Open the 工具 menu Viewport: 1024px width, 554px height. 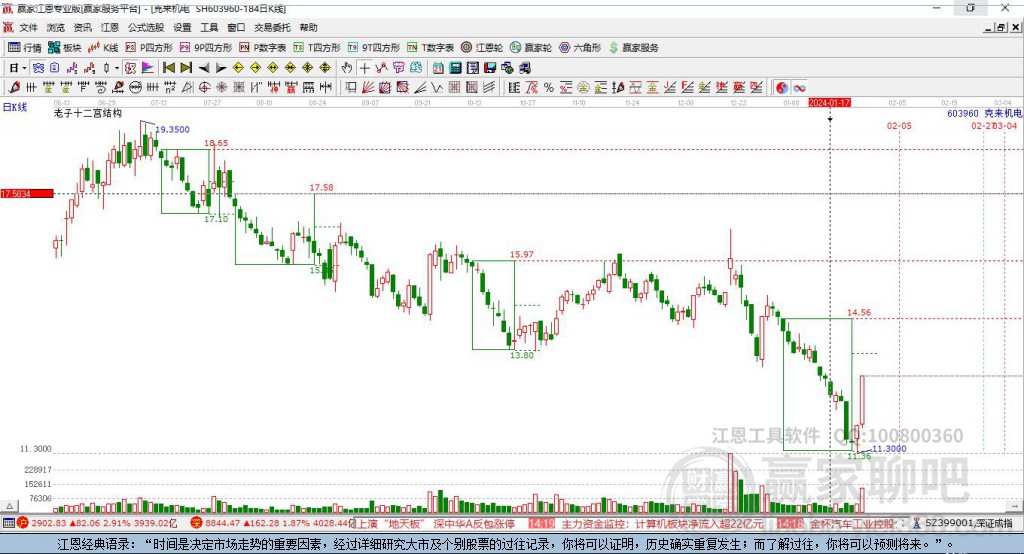coord(209,27)
